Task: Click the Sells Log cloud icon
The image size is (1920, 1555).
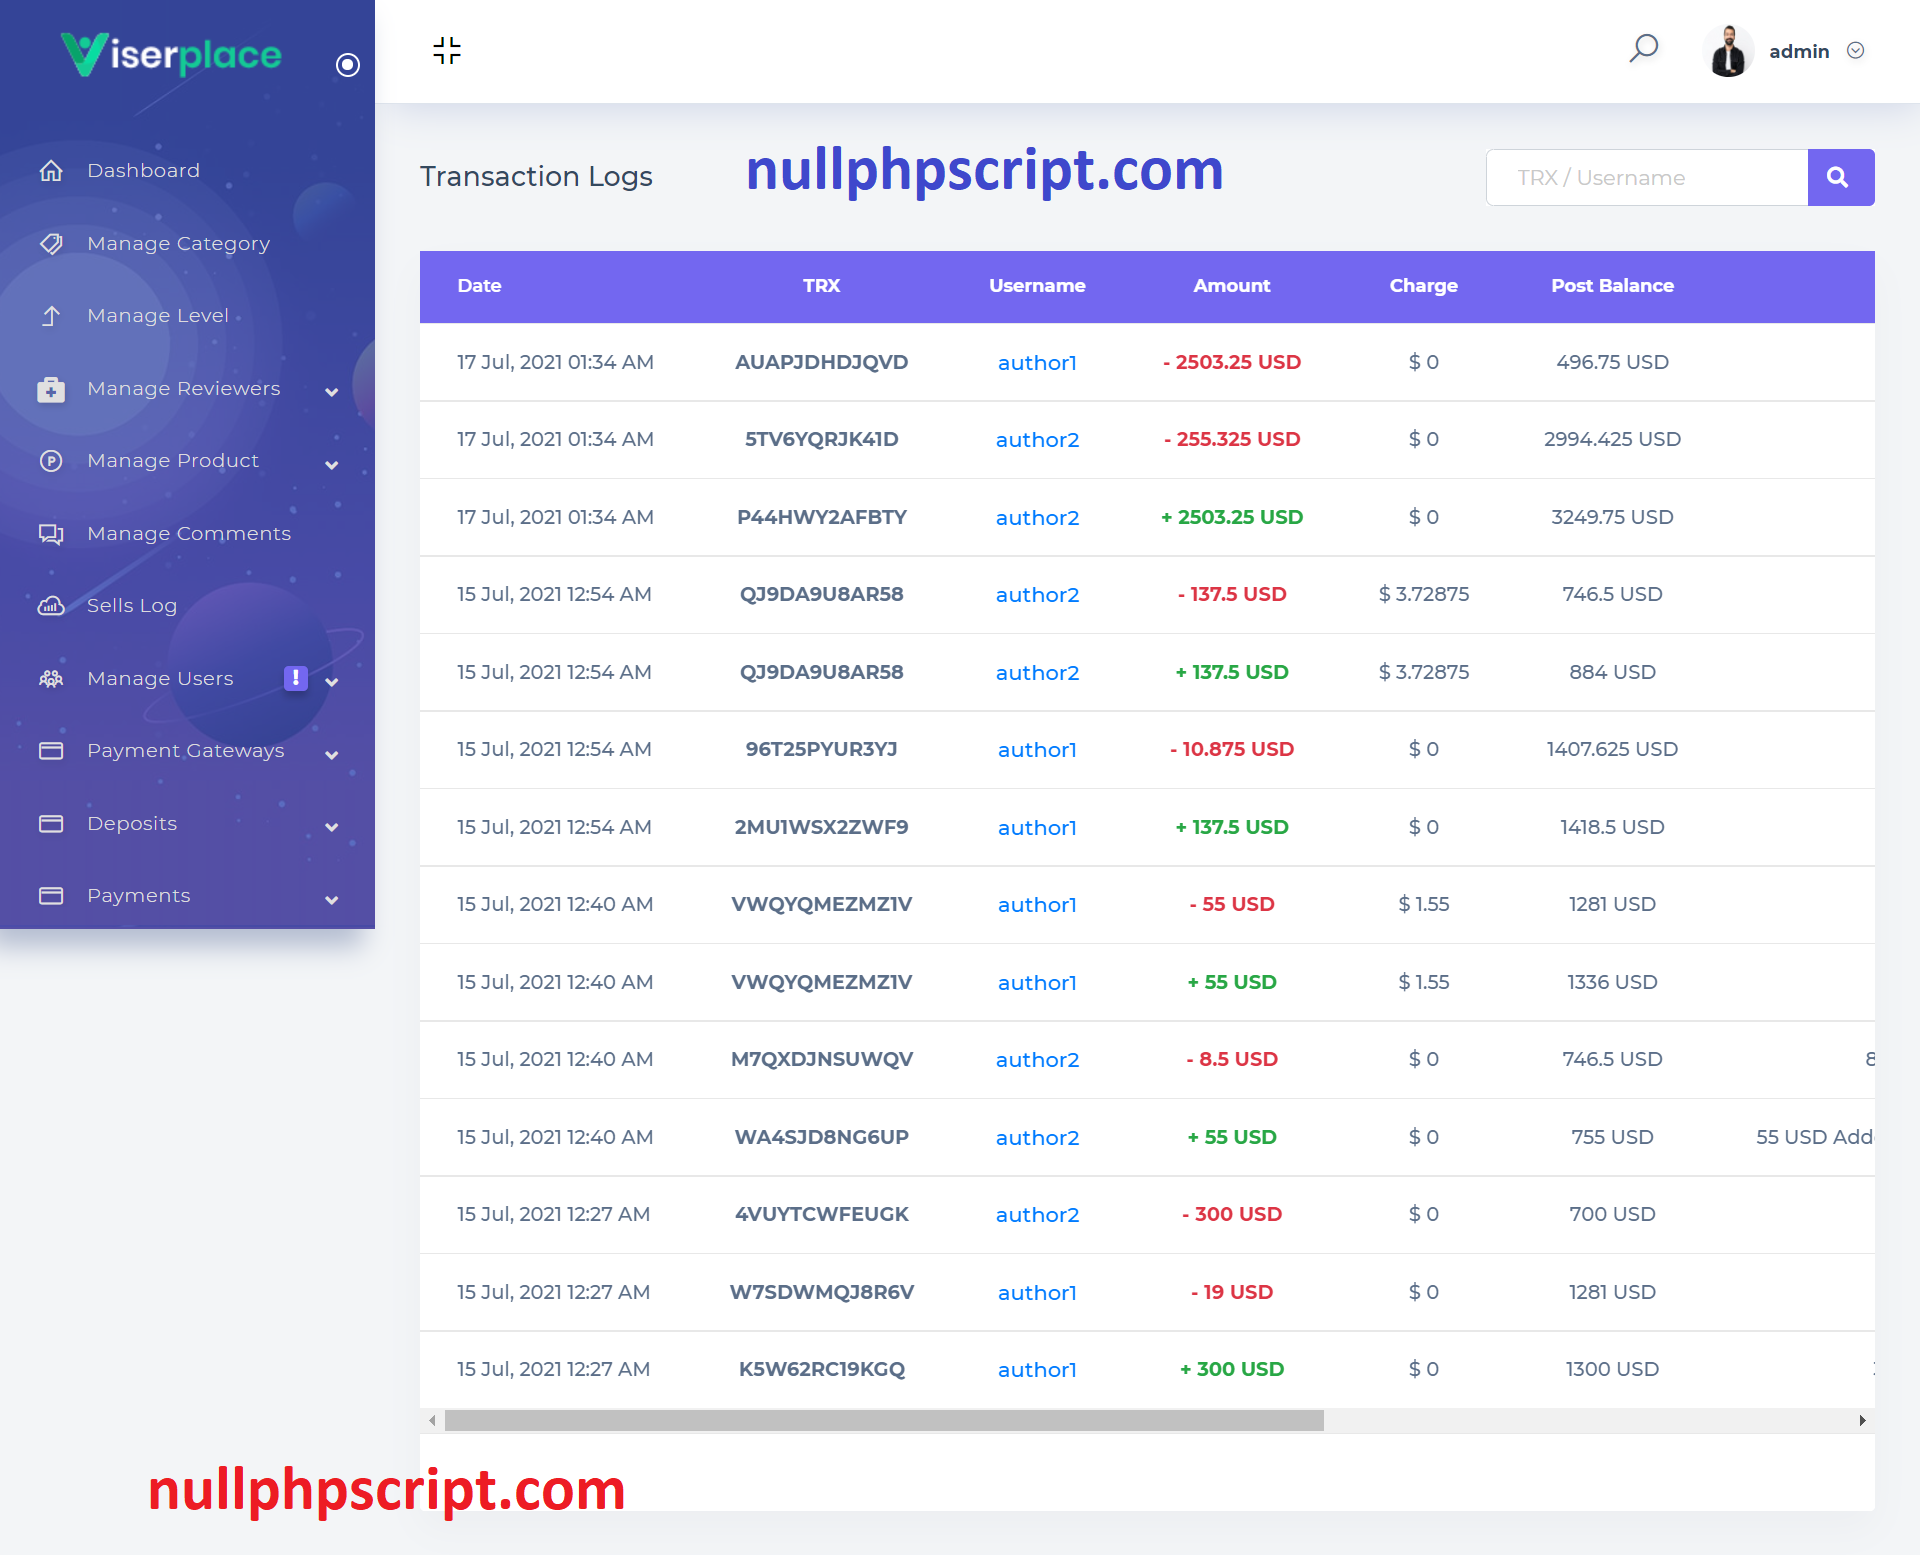Action: pyautogui.click(x=51, y=606)
